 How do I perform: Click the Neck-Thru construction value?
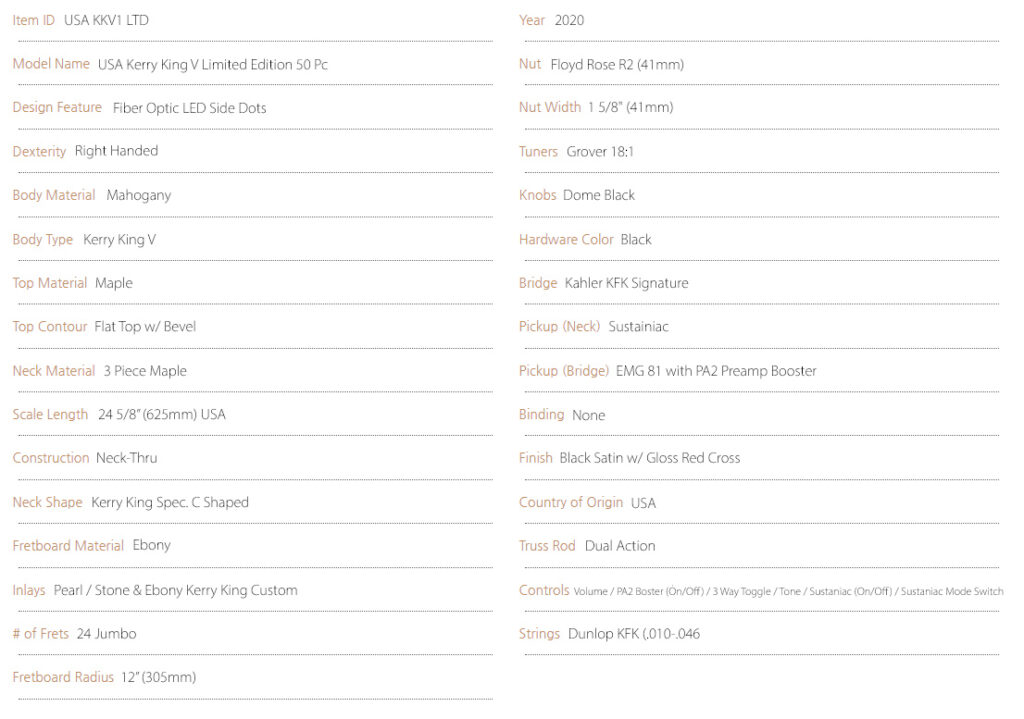127,458
